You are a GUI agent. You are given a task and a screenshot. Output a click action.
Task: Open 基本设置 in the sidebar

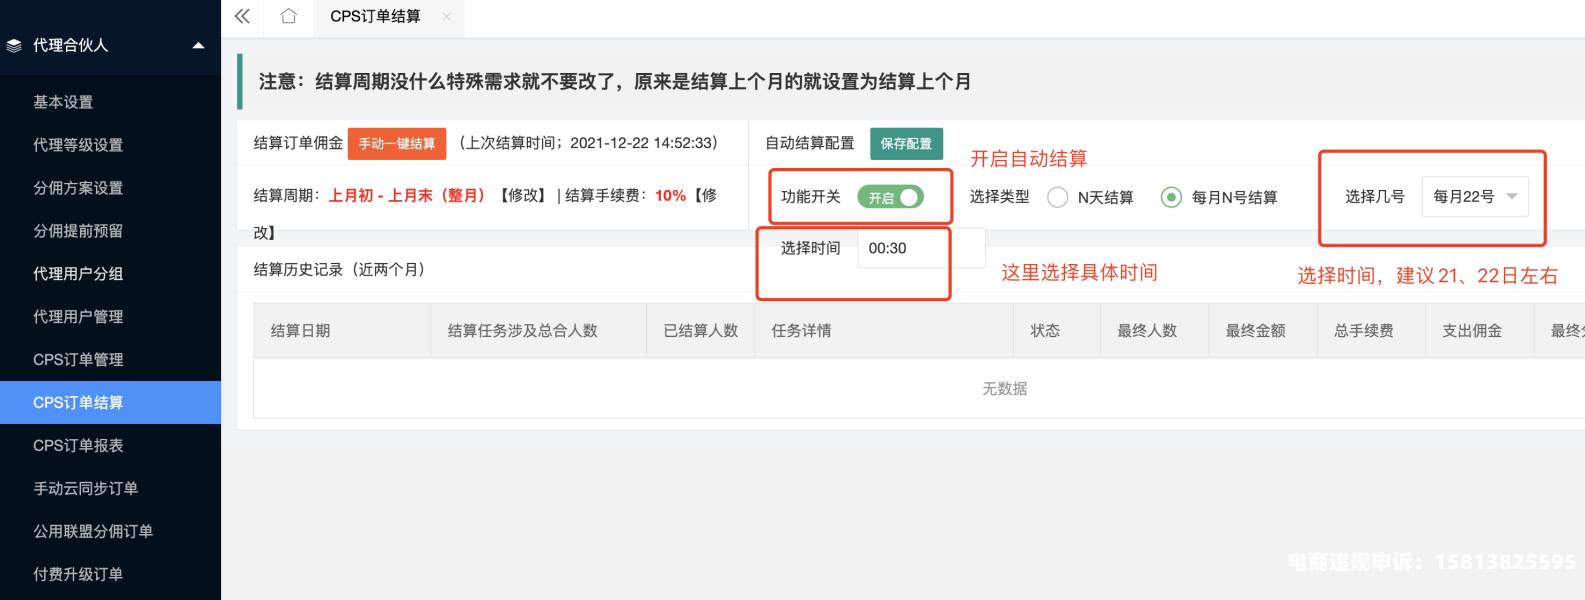pos(63,102)
